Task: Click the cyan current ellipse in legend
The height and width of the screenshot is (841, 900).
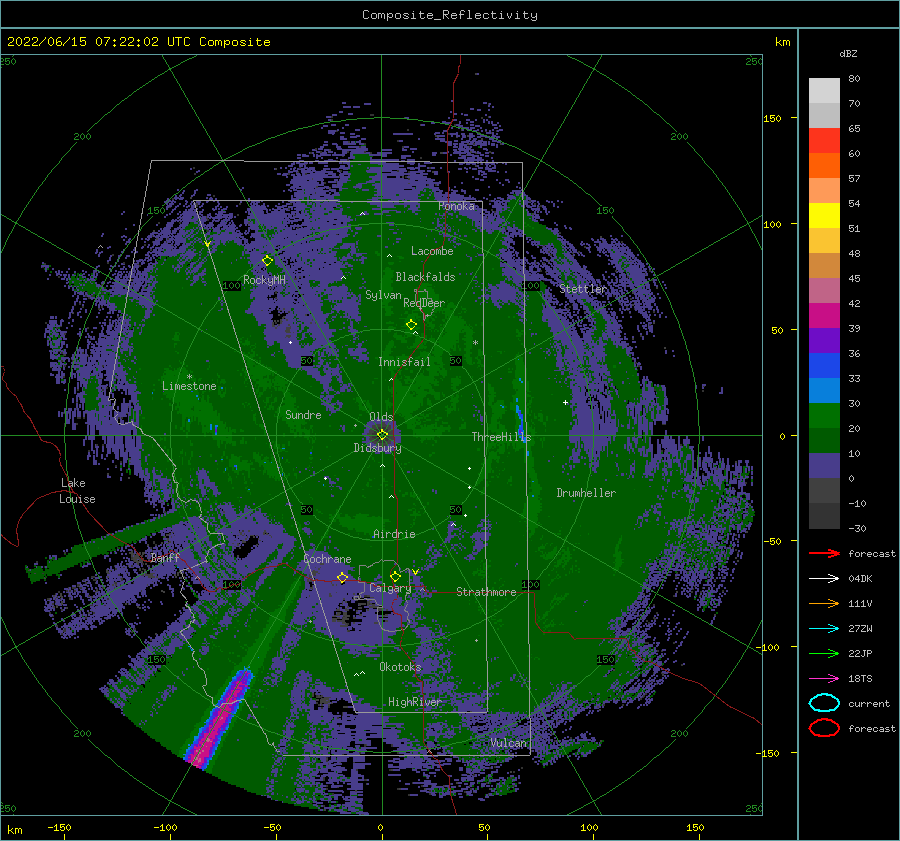Action: click(824, 703)
